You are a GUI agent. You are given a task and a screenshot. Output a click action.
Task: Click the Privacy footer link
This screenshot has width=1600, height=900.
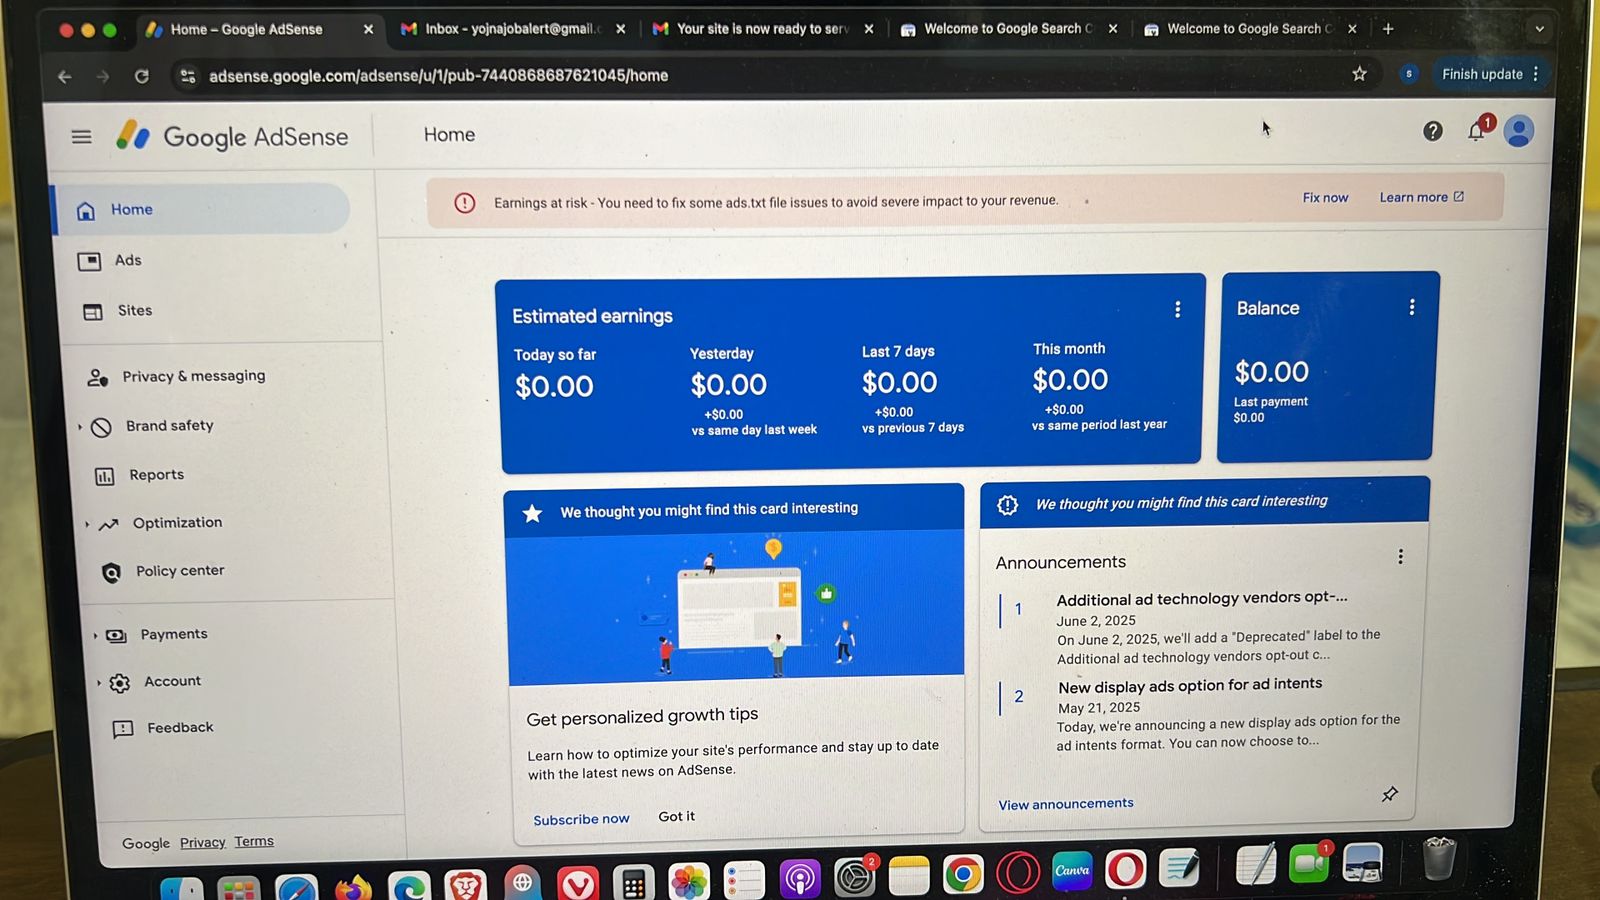[x=203, y=843]
